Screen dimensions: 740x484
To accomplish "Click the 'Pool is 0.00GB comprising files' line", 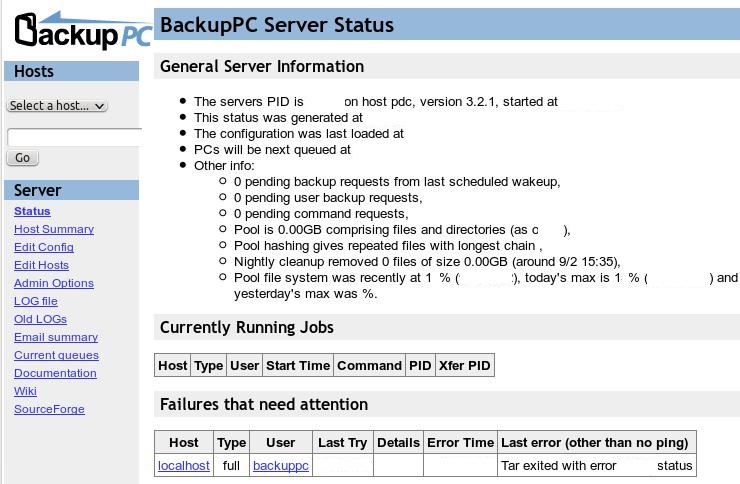I will [x=402, y=230].
